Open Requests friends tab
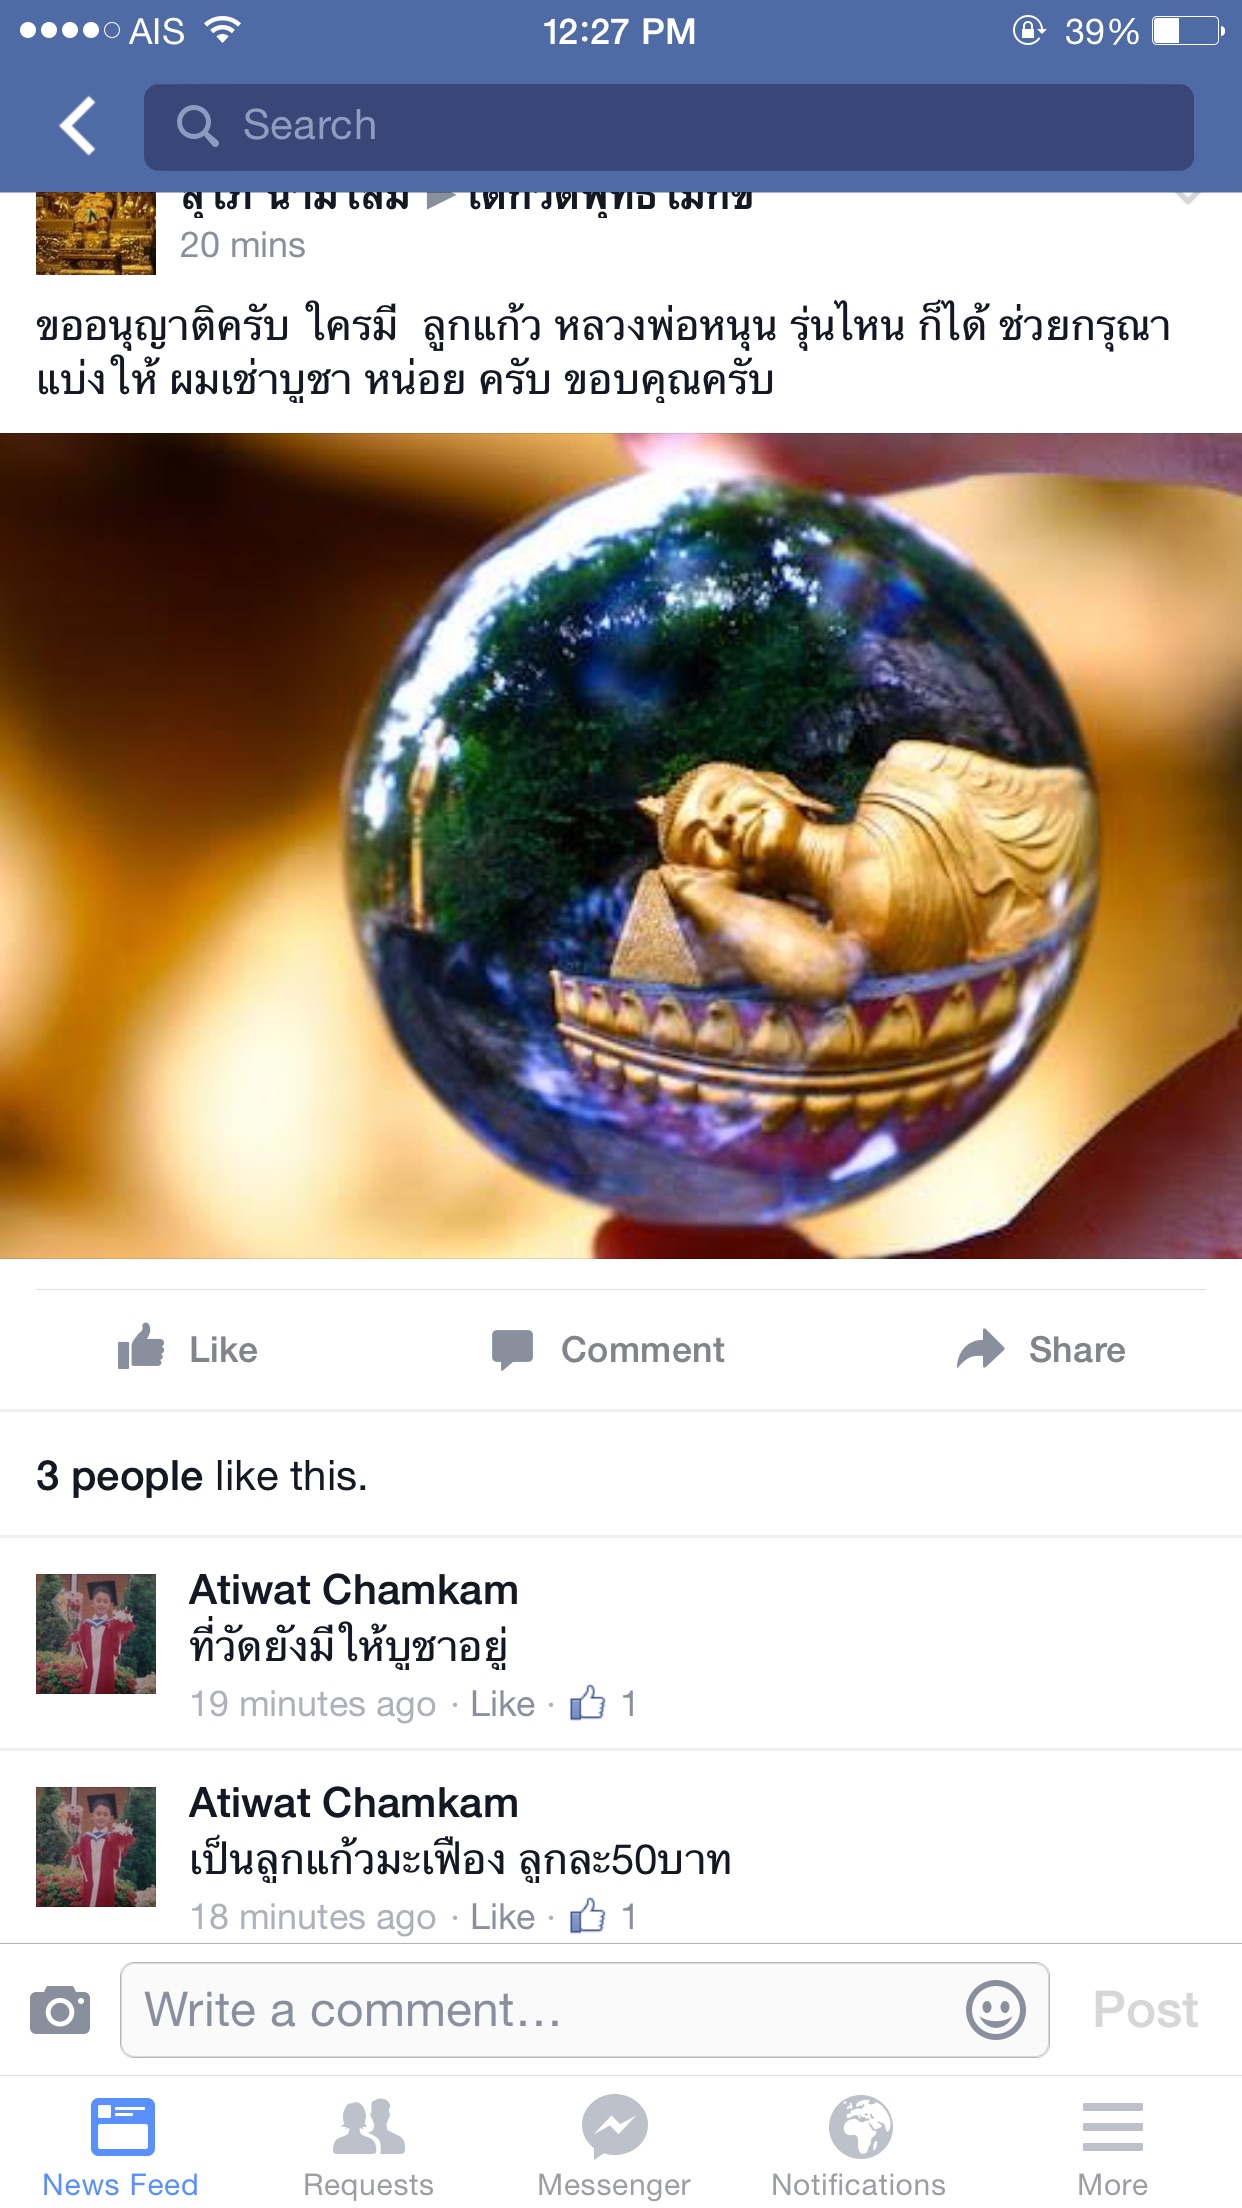1242x2208 pixels. tap(368, 2146)
